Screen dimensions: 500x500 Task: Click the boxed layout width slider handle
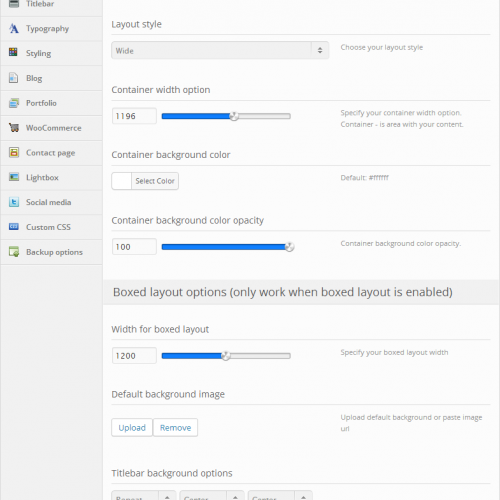point(226,356)
